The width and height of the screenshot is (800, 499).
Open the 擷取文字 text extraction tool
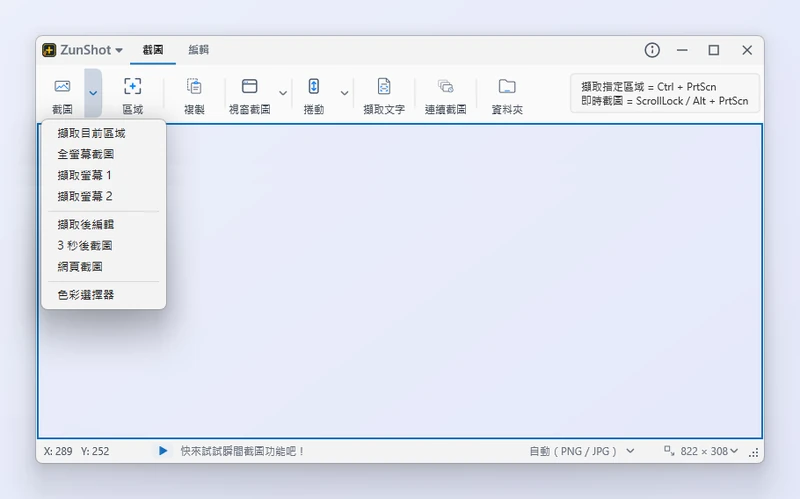pos(384,86)
